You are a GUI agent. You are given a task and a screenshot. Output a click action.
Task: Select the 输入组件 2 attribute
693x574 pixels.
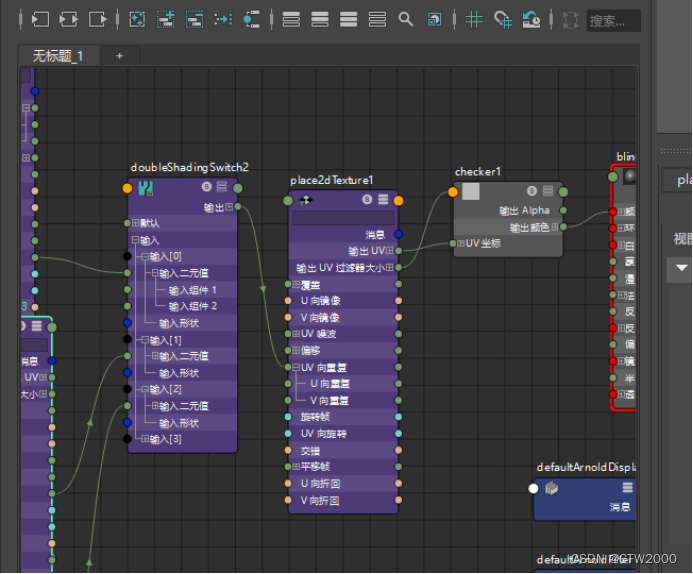[192, 306]
